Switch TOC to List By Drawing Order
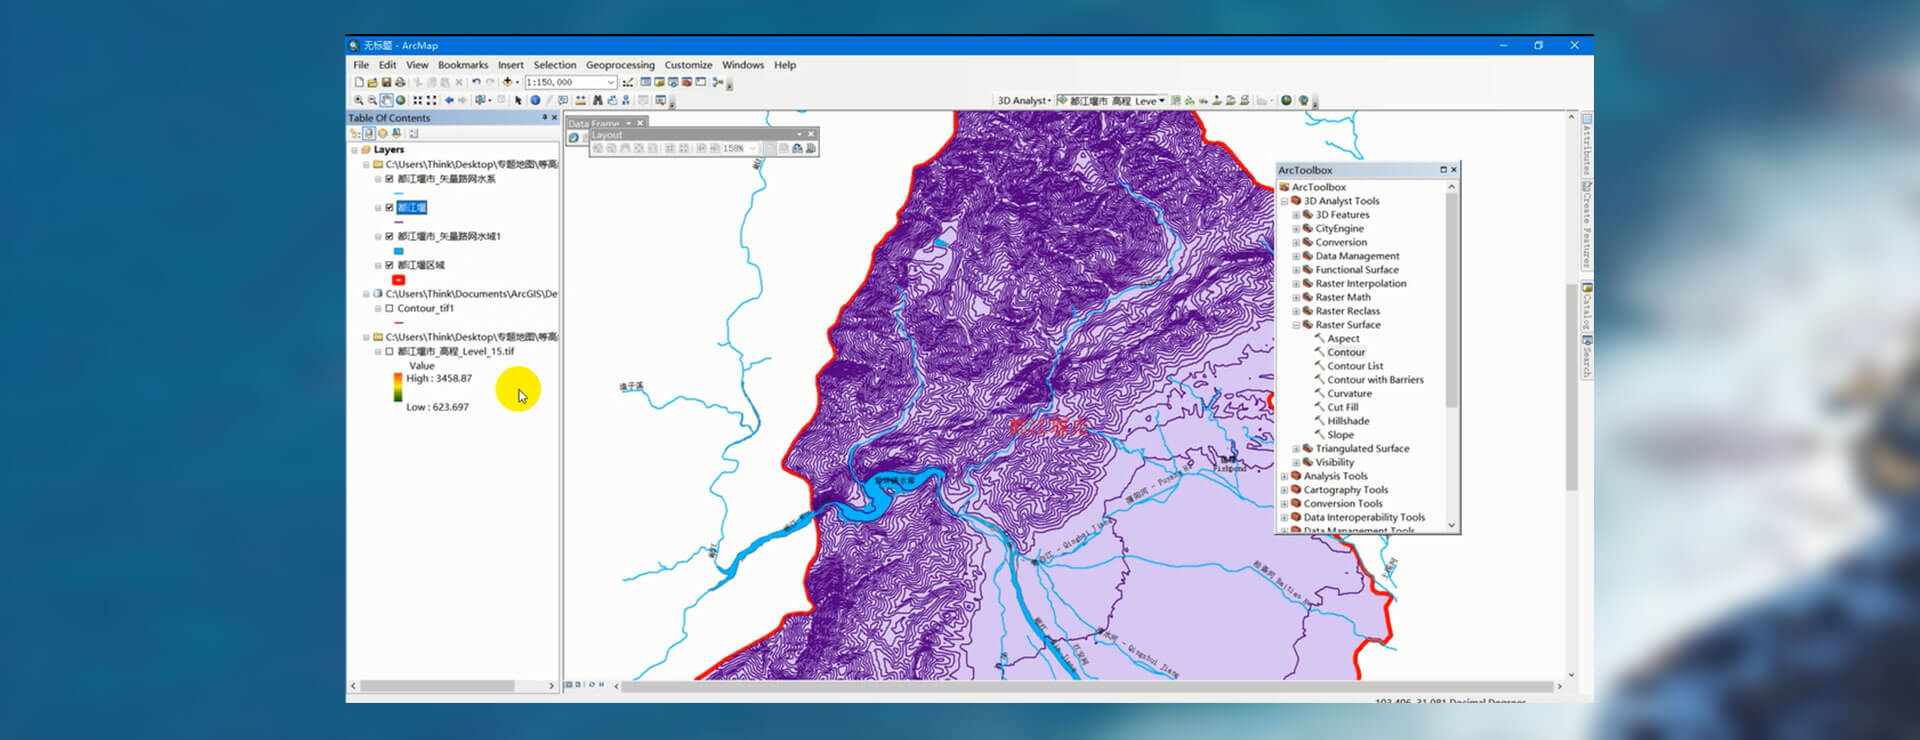Image resolution: width=1920 pixels, height=740 pixels. (x=355, y=133)
